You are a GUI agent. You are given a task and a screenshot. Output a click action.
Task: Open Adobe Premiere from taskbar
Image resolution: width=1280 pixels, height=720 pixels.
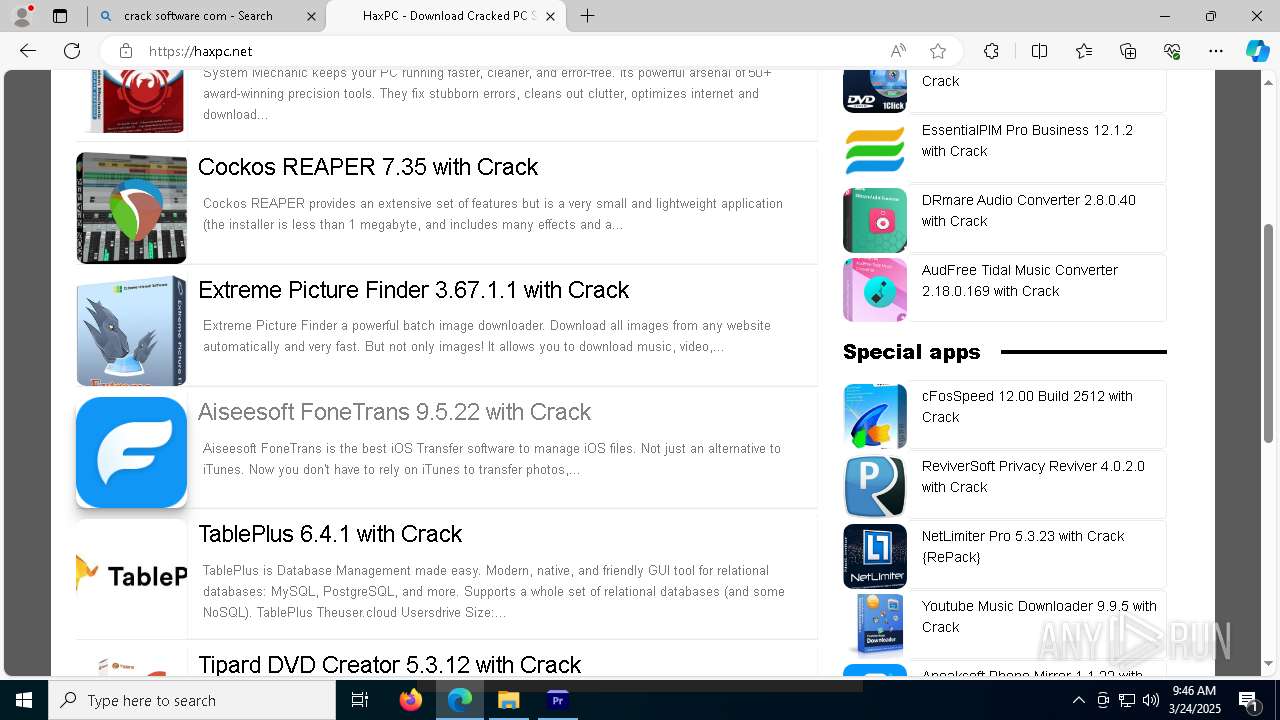click(x=557, y=700)
